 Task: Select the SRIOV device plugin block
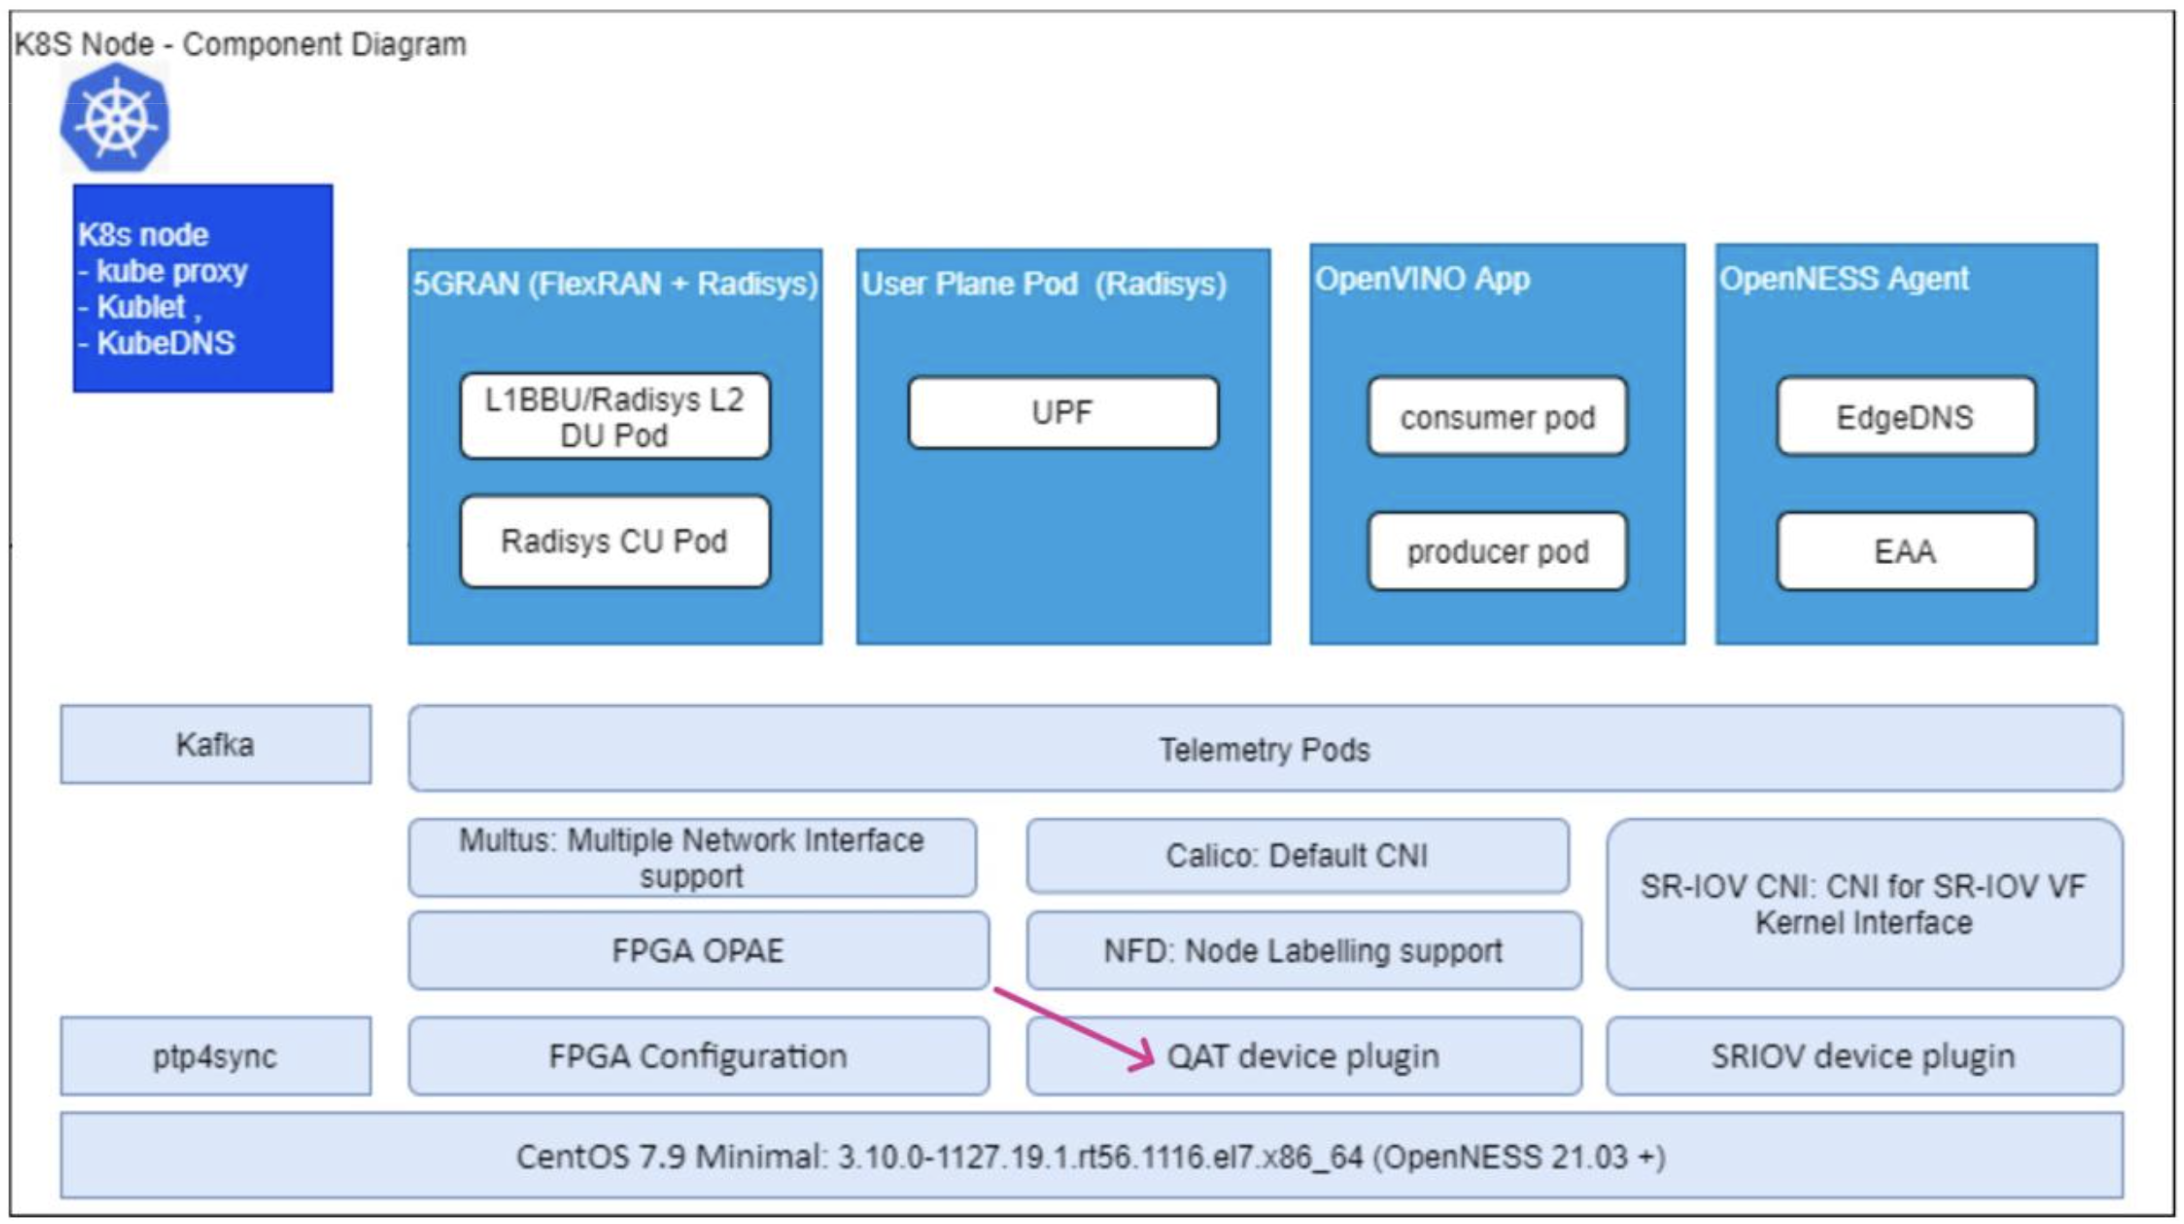1863,1056
